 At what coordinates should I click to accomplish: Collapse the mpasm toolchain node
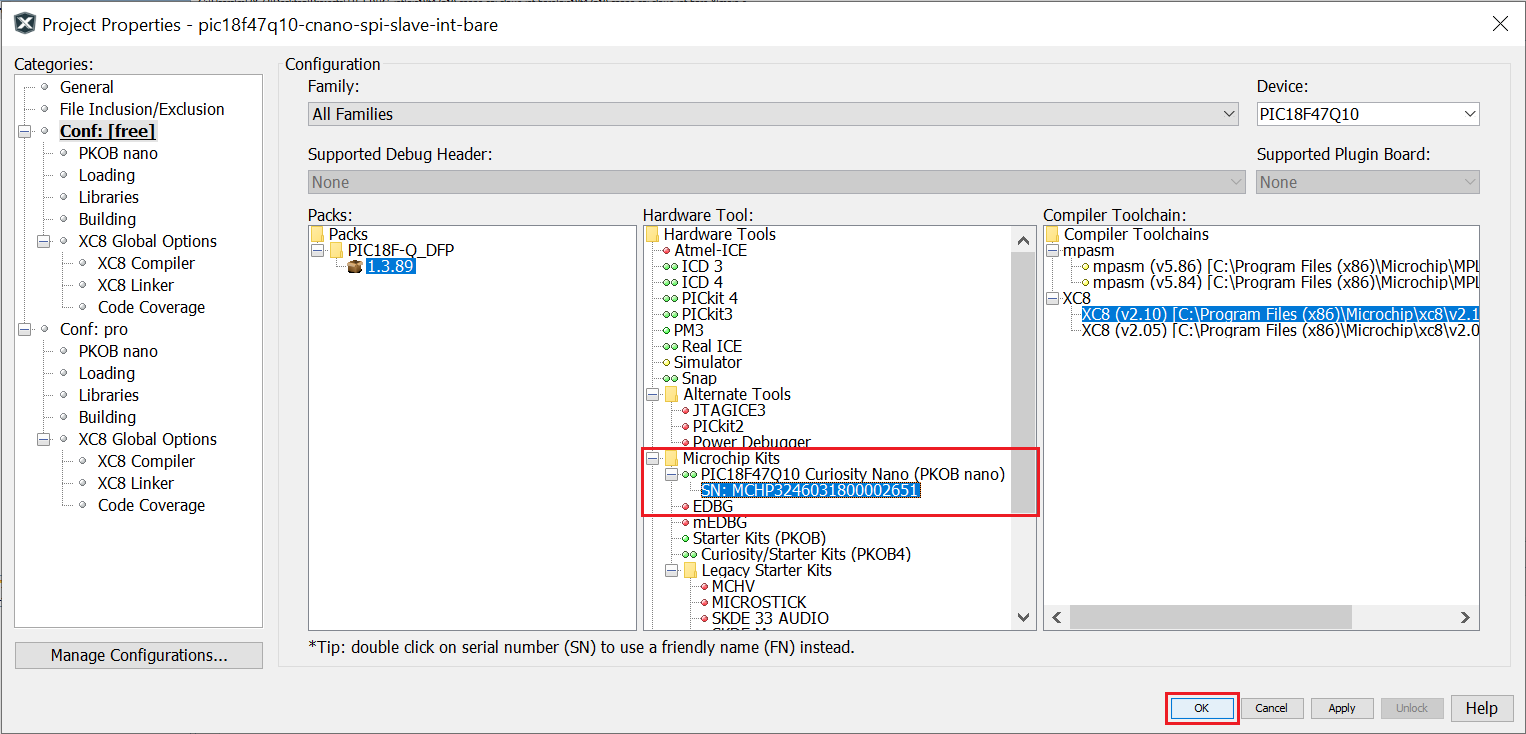point(1053,250)
